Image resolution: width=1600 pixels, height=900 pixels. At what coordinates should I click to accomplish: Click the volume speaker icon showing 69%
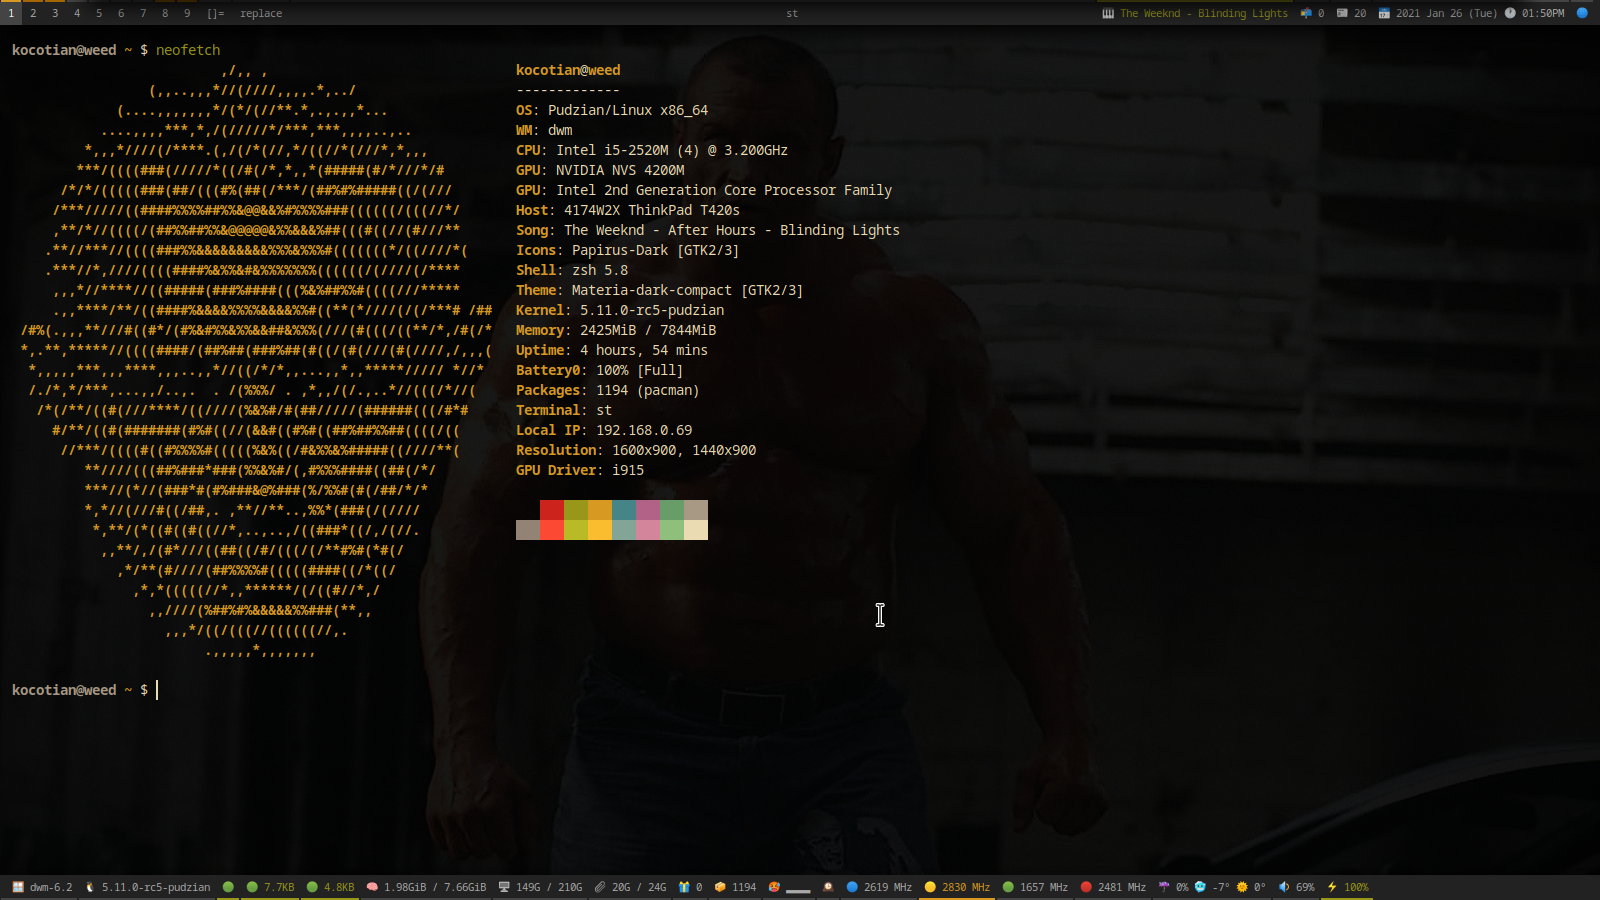click(x=1284, y=887)
